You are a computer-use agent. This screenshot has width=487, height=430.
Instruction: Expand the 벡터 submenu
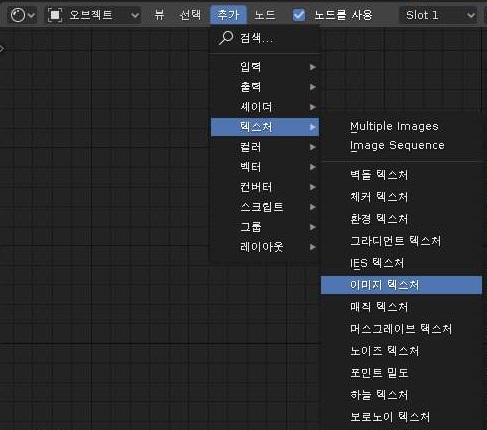265,167
